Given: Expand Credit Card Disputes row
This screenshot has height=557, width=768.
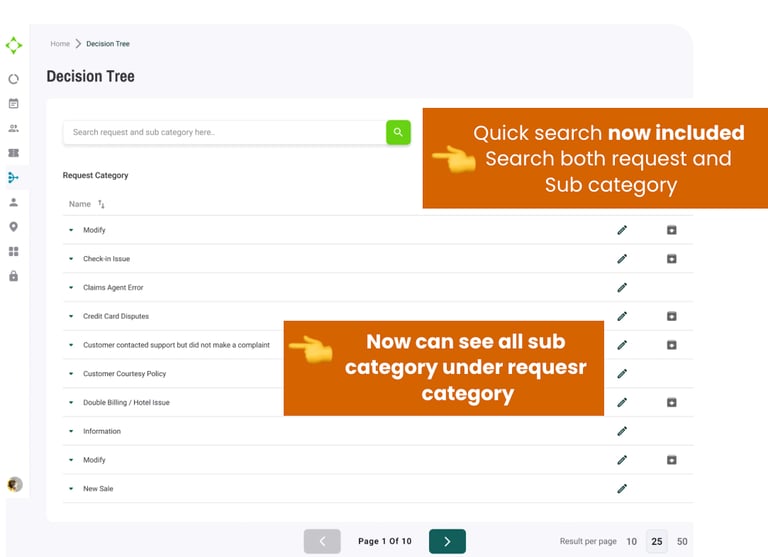Looking at the screenshot, I should coord(71,316).
